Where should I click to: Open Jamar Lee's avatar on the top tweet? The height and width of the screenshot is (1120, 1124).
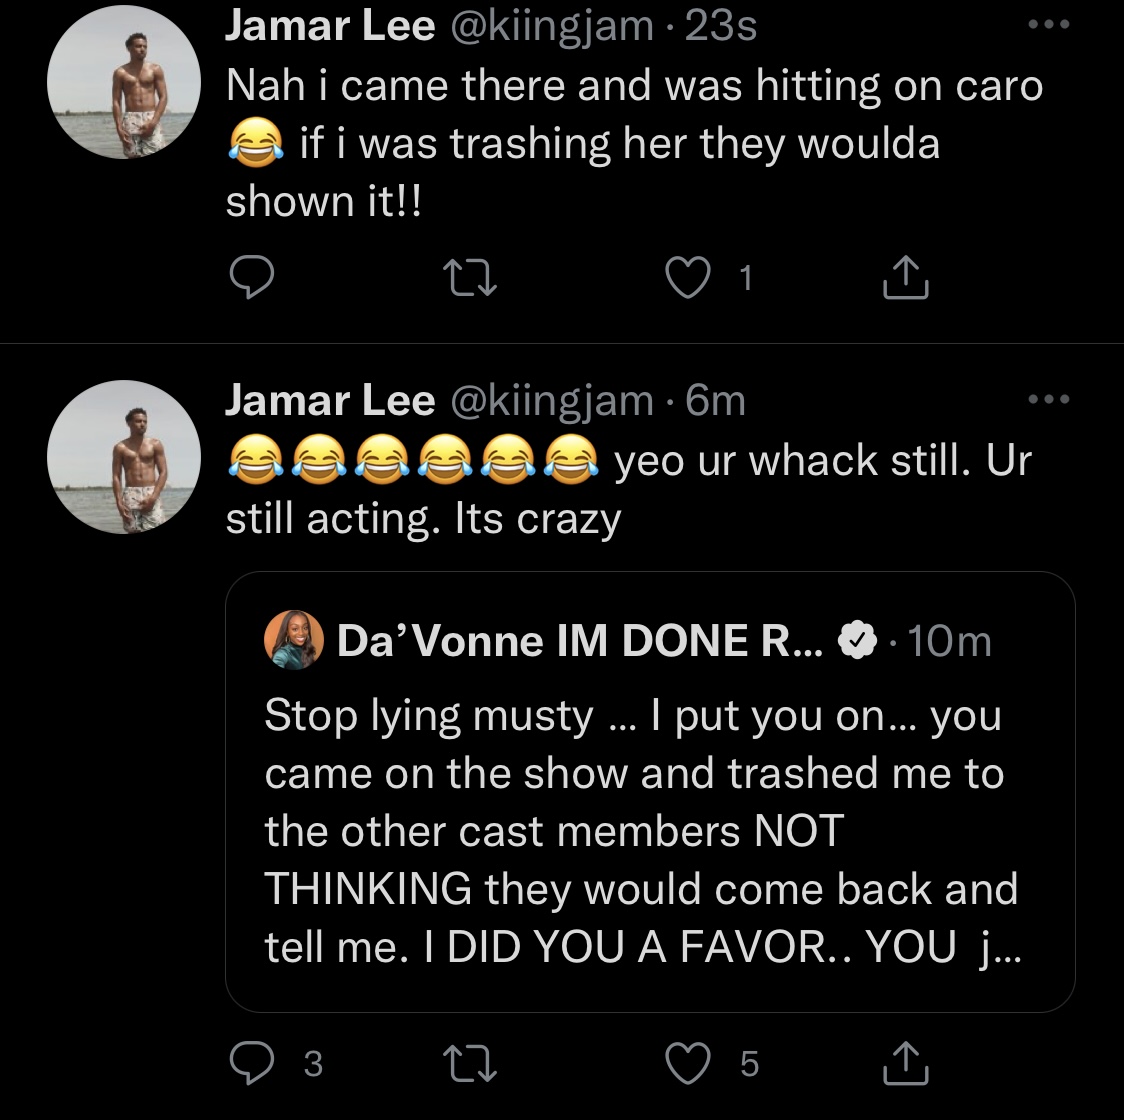point(124,82)
